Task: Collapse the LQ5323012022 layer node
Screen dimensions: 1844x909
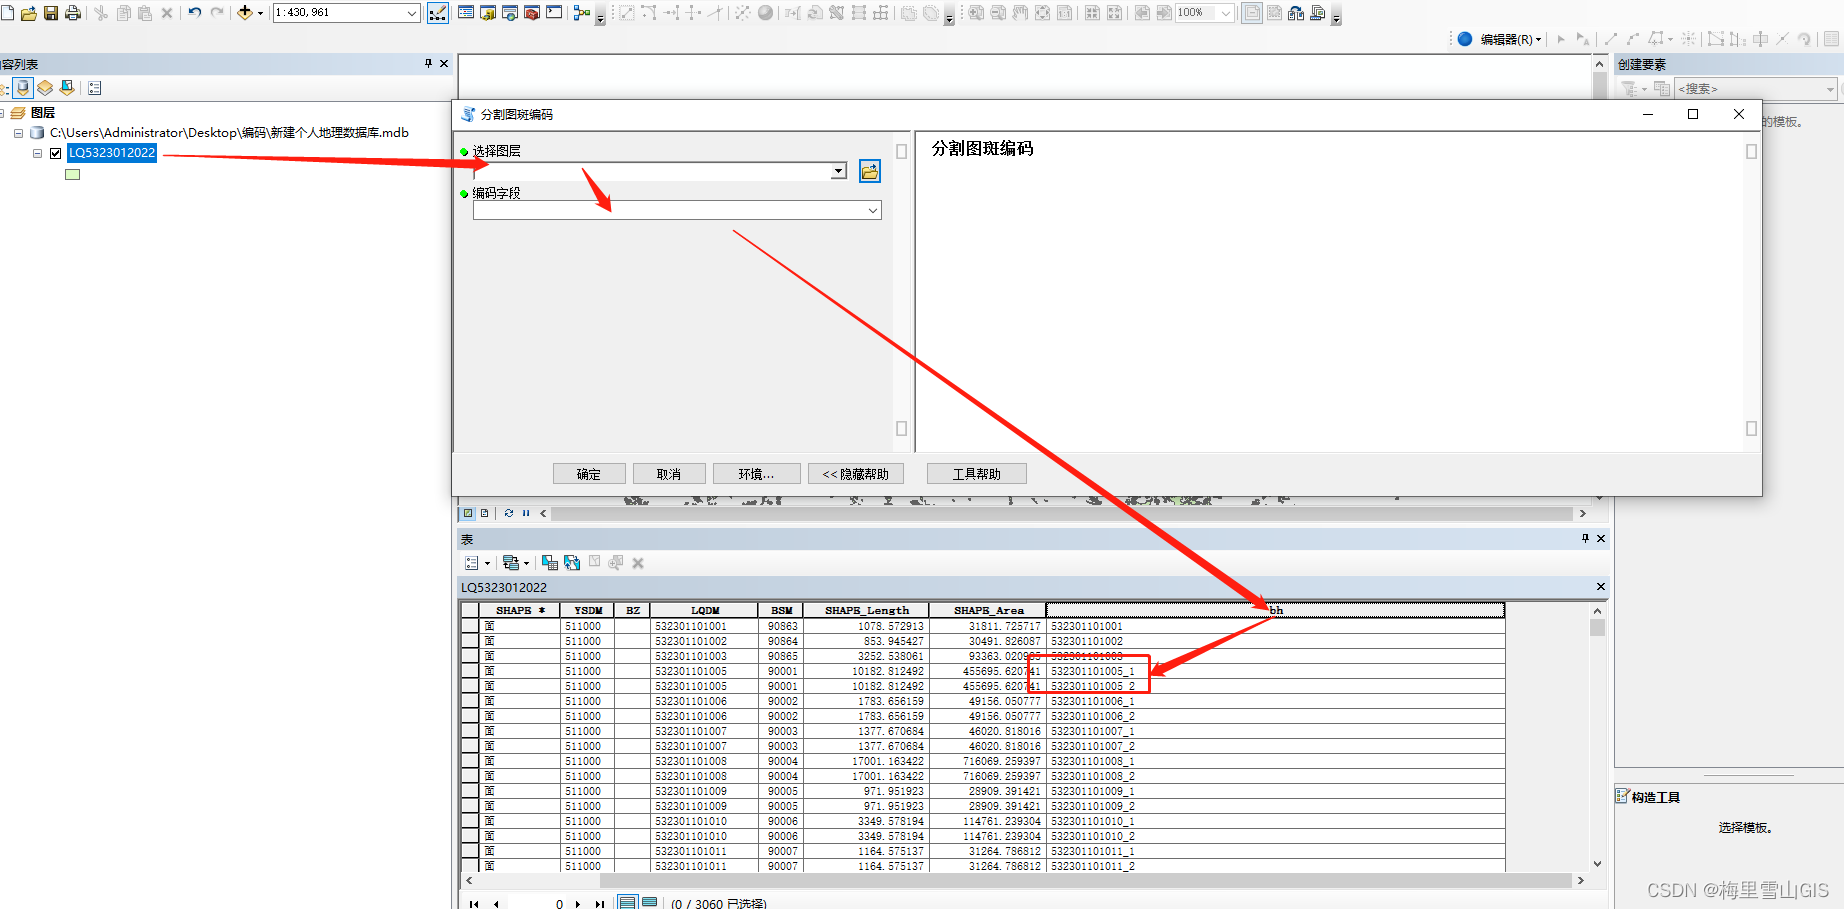Action: click(x=38, y=153)
